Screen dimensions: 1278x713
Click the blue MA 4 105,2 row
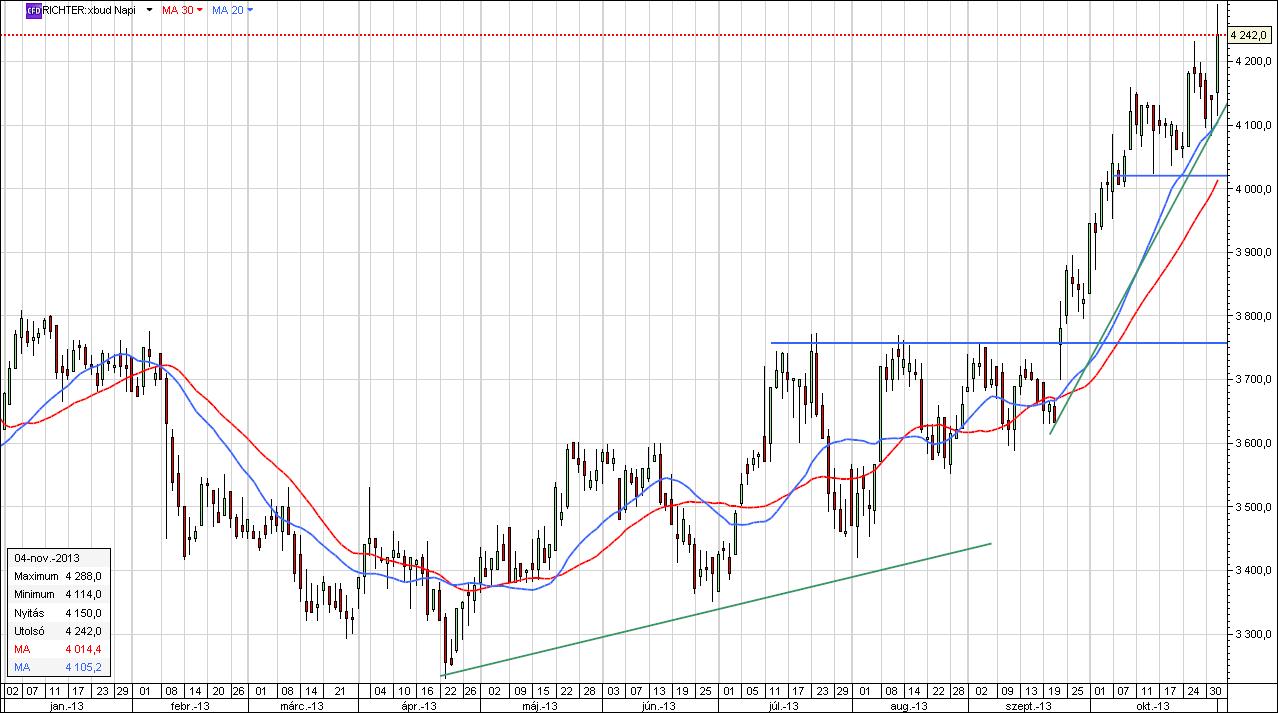[x=57, y=667]
